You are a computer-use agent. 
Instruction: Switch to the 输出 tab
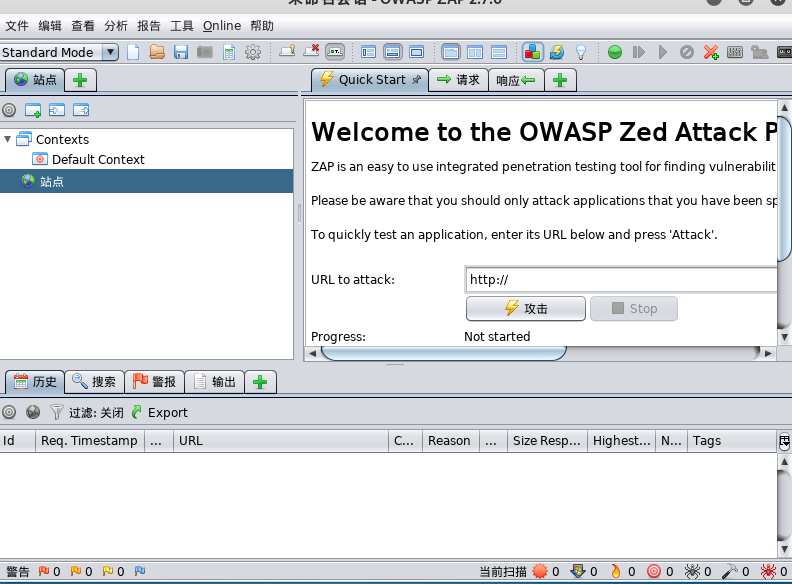pos(215,381)
